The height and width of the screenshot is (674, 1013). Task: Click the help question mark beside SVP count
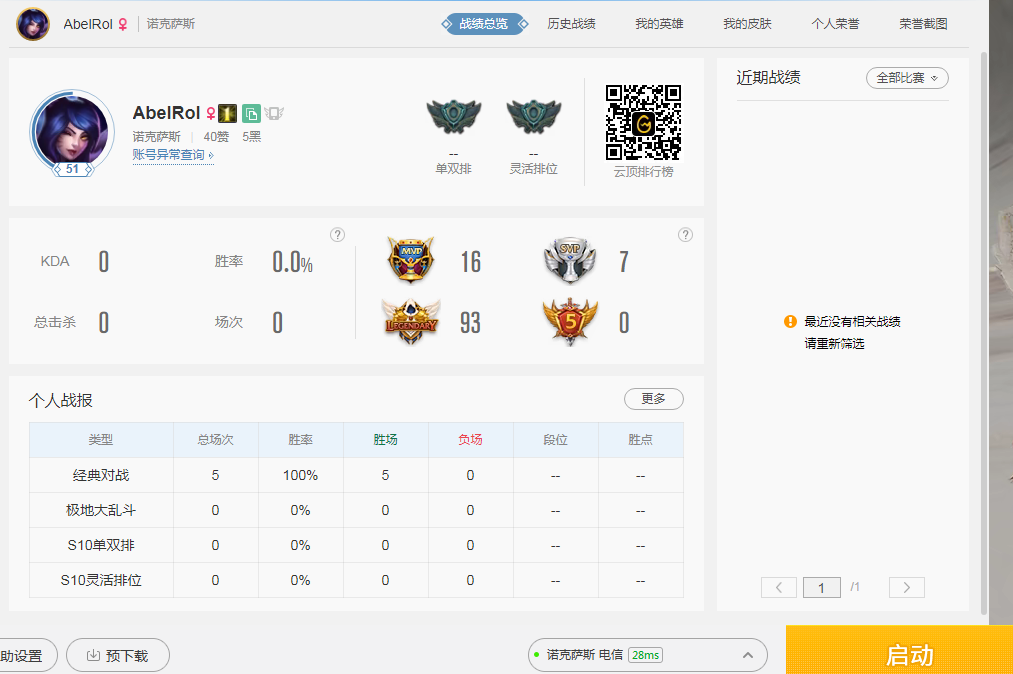click(x=685, y=235)
